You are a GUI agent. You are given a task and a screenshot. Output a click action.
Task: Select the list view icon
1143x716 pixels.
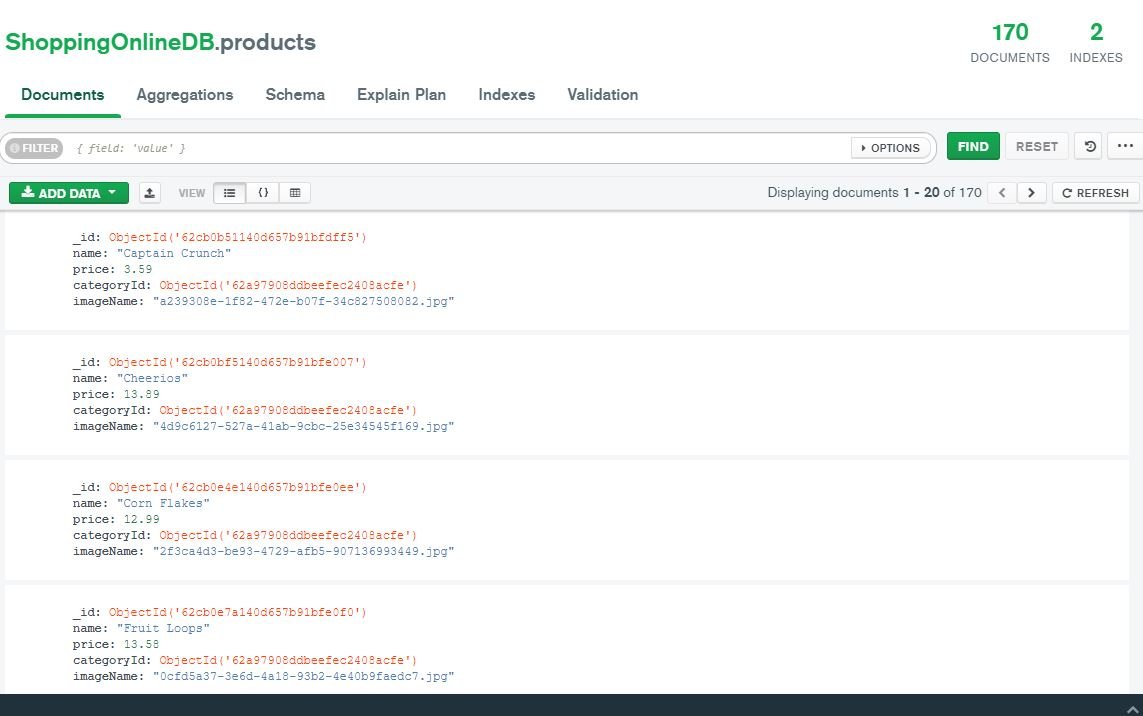click(x=230, y=192)
